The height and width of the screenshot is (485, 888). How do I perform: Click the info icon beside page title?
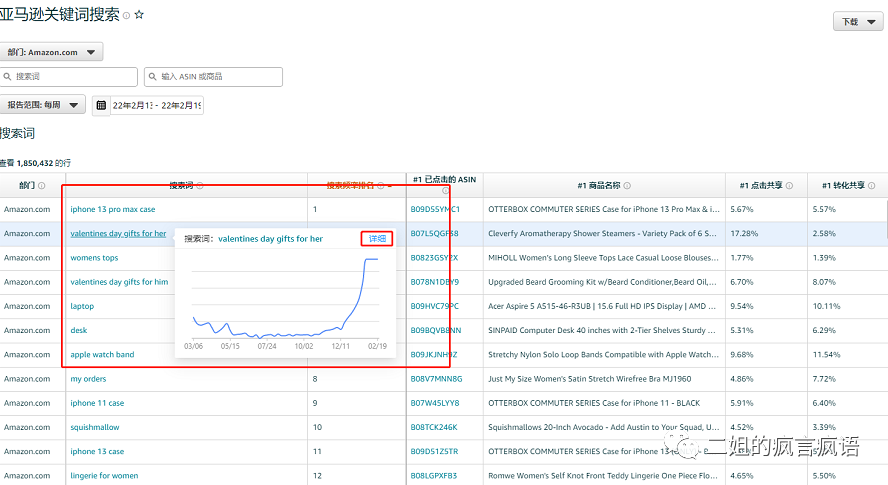[x=126, y=16]
